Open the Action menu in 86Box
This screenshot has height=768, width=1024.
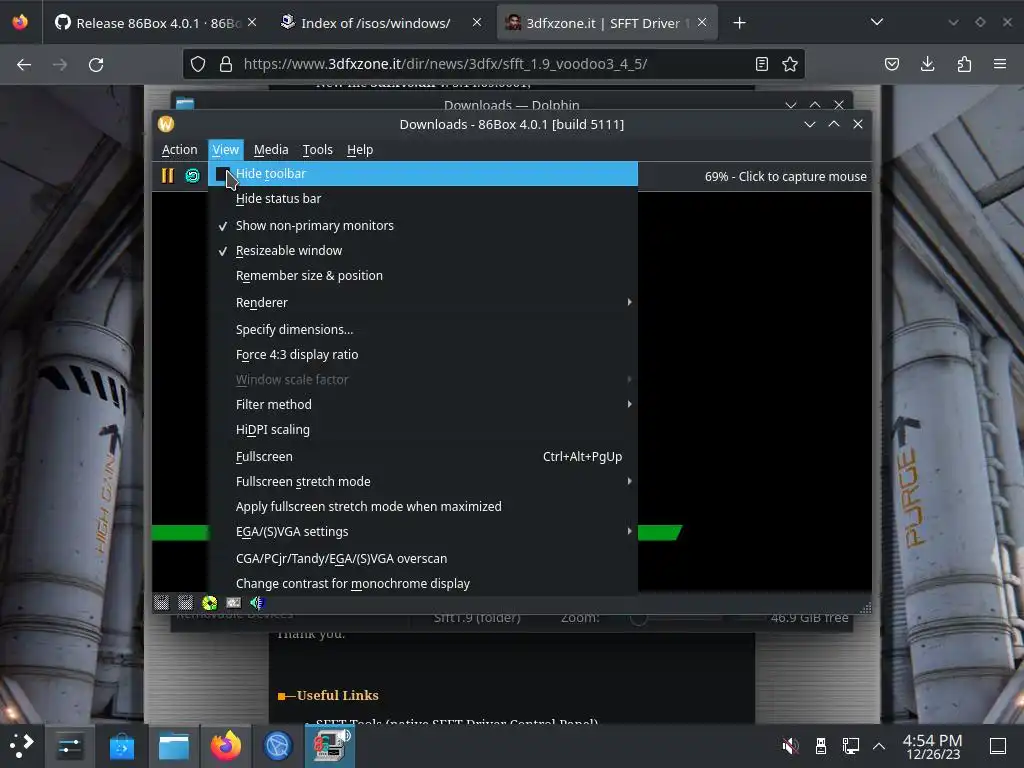click(180, 150)
